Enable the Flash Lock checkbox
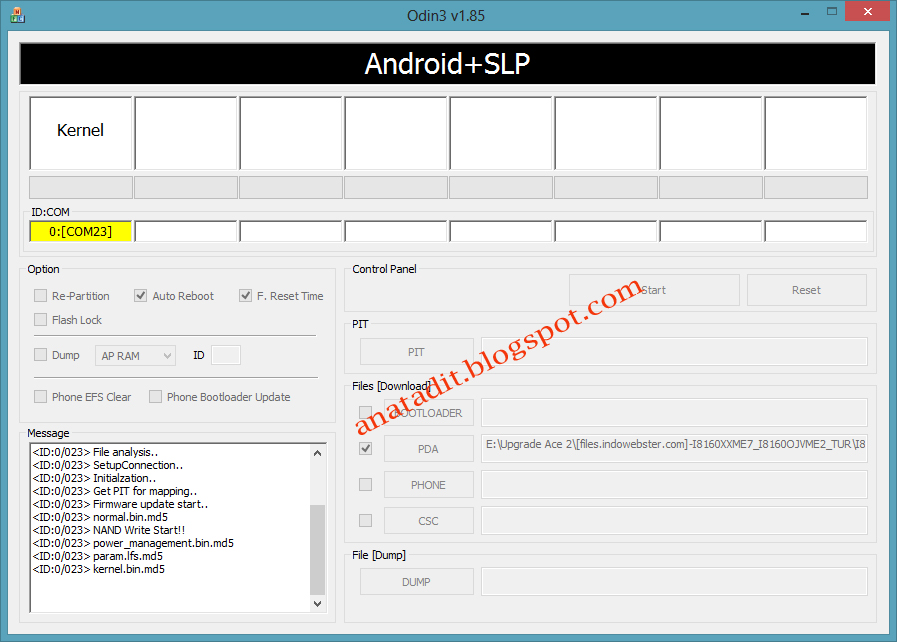The image size is (897, 642). [x=41, y=320]
